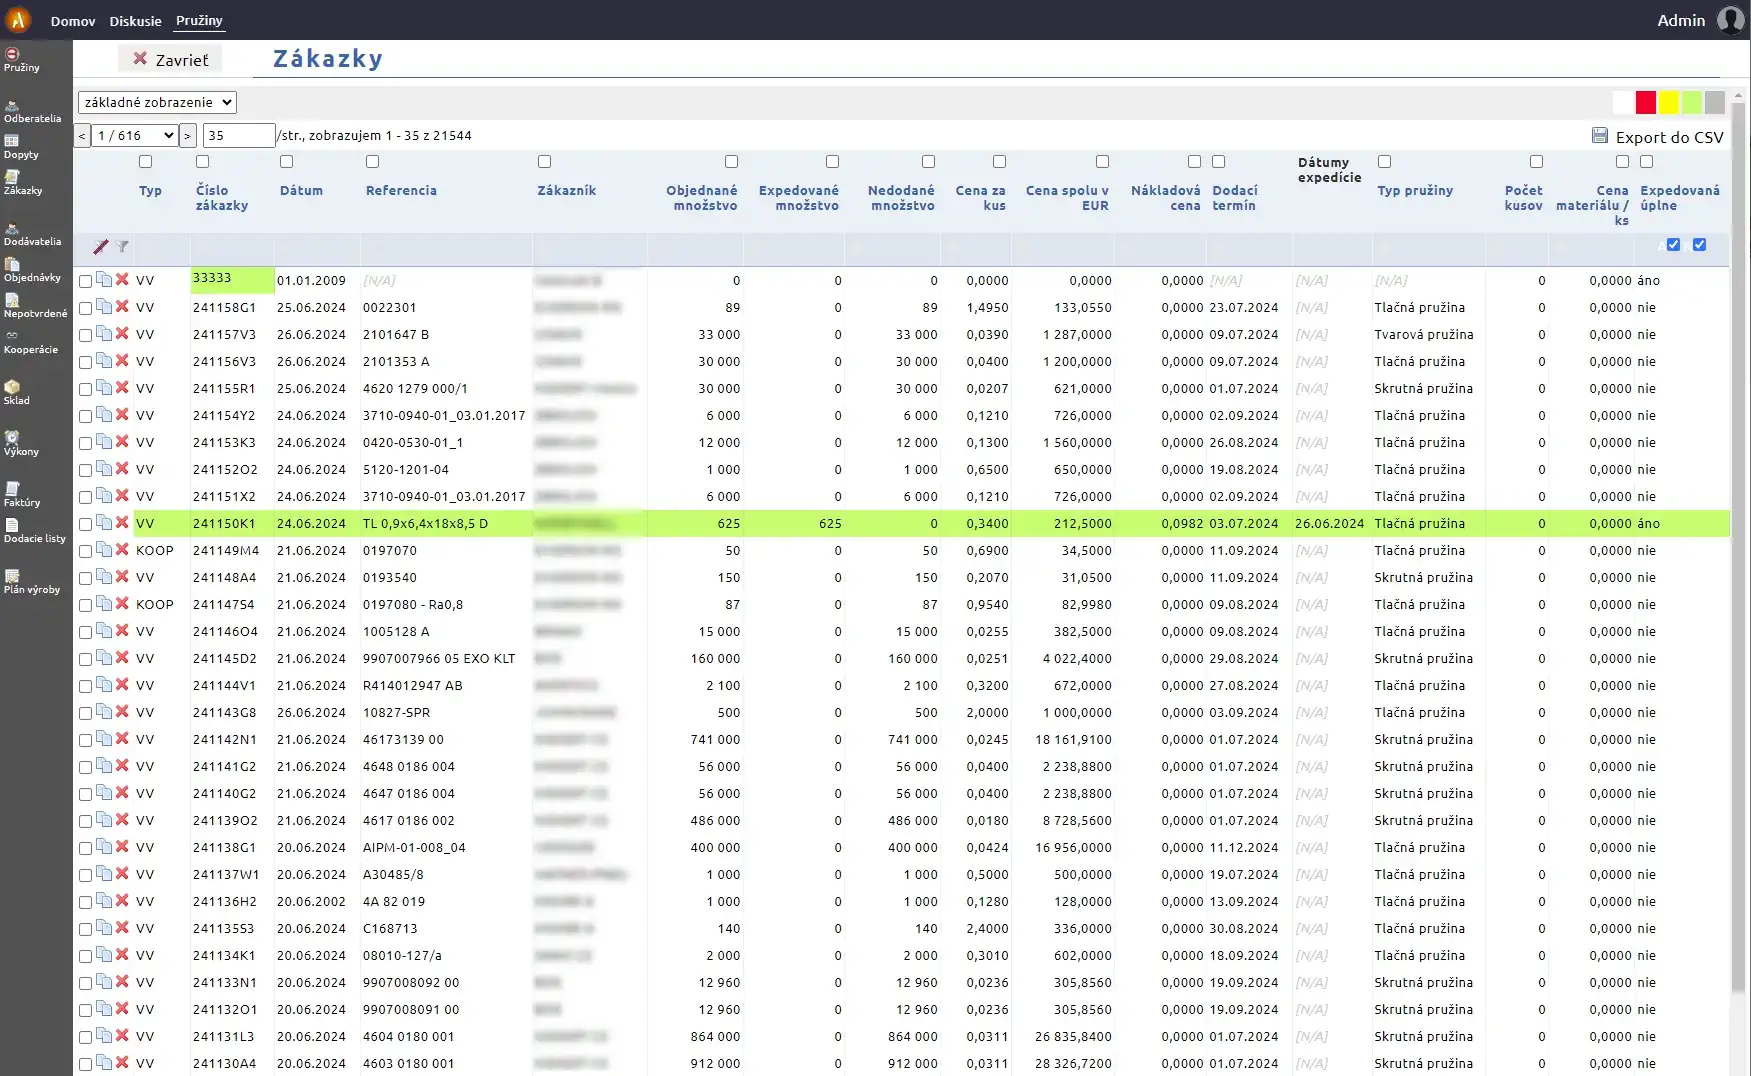The width and height of the screenshot is (1751, 1076).
Task: Open Faktúry in the sidebar
Action: pyautogui.click(x=22, y=495)
